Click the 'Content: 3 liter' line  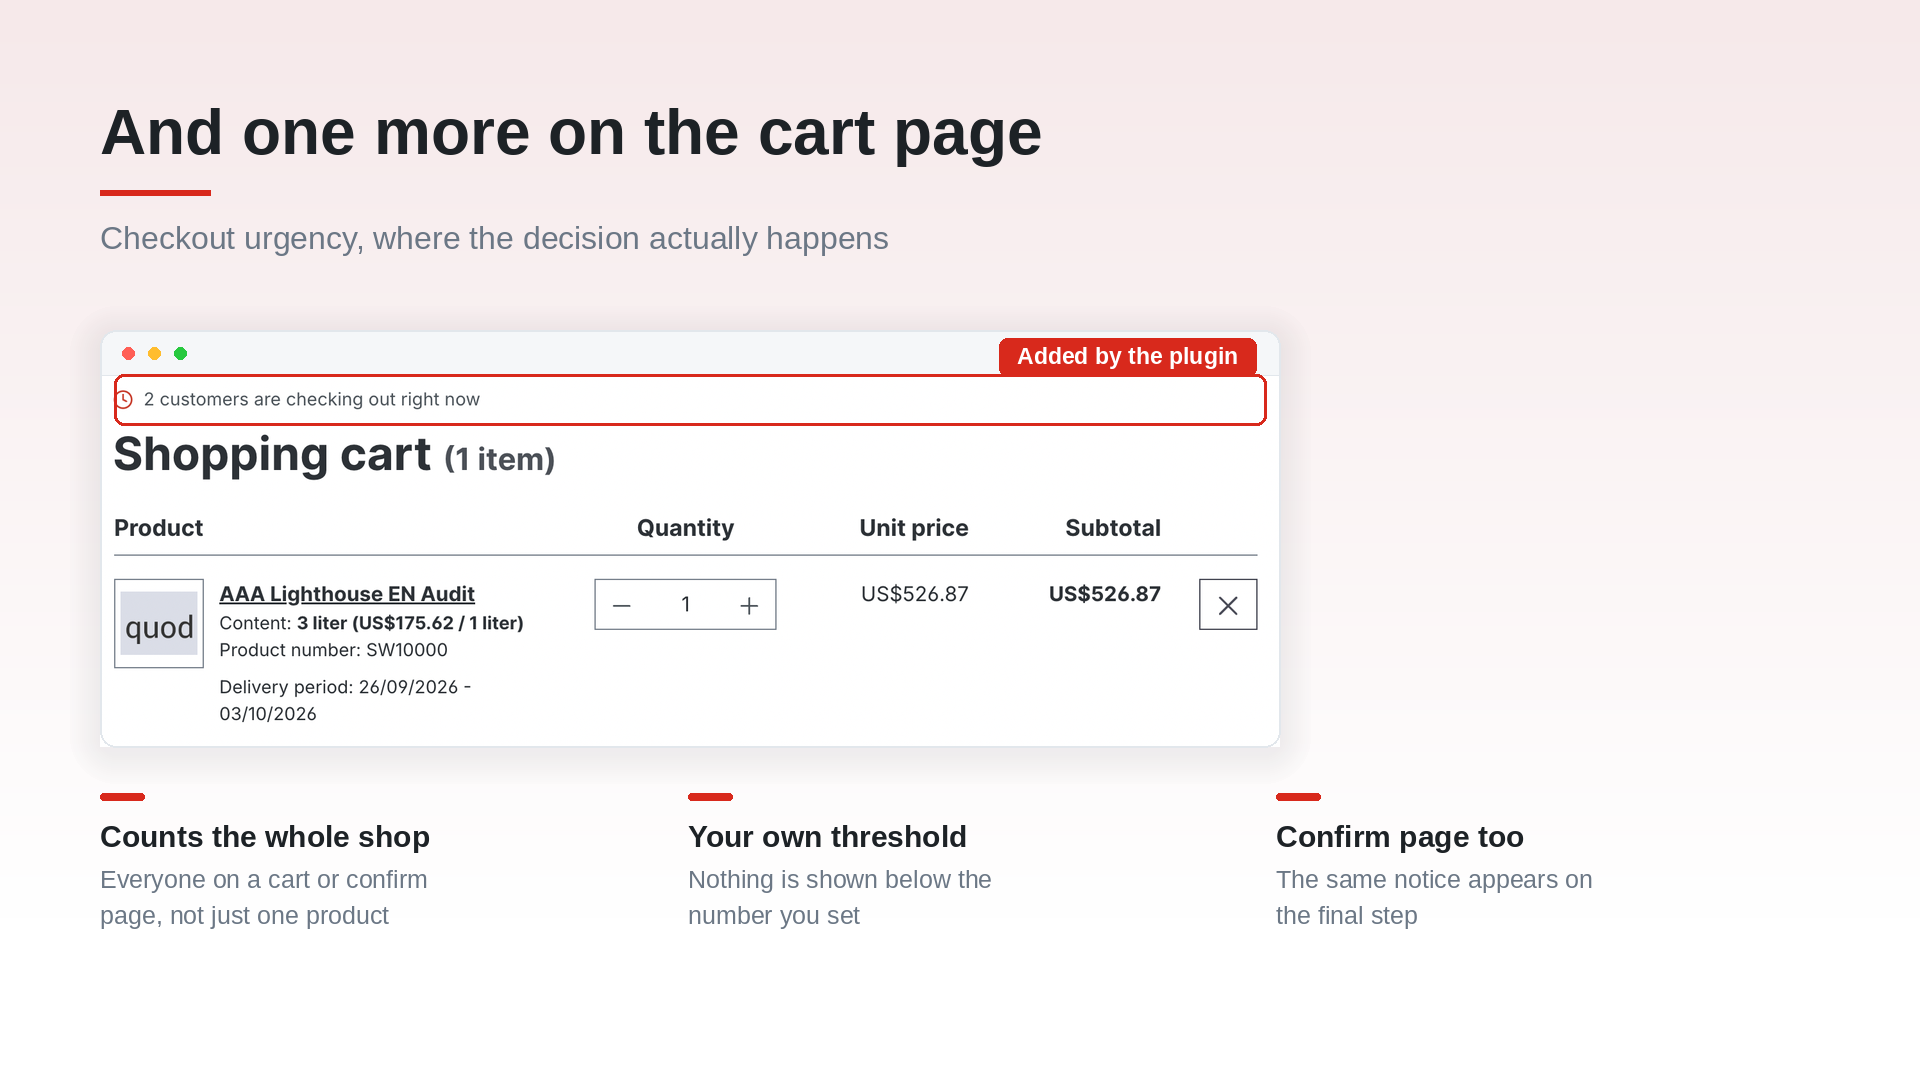(x=371, y=623)
